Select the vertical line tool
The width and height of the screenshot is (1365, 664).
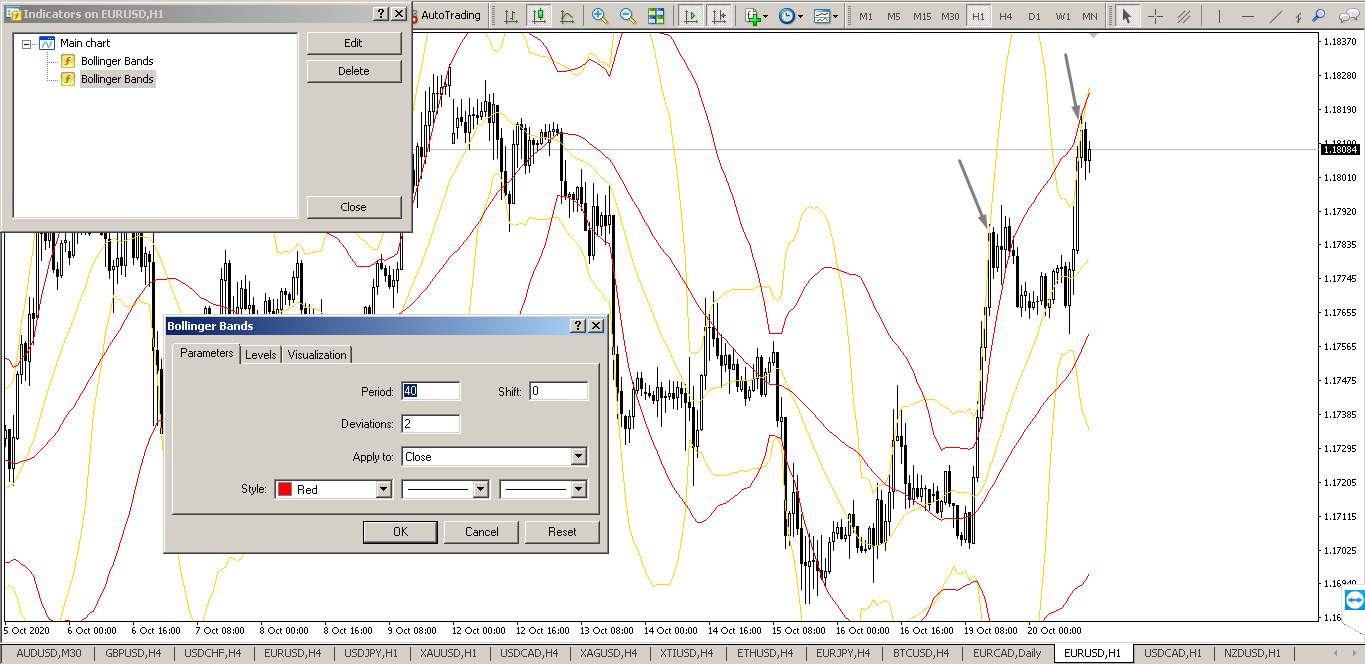coord(1218,15)
